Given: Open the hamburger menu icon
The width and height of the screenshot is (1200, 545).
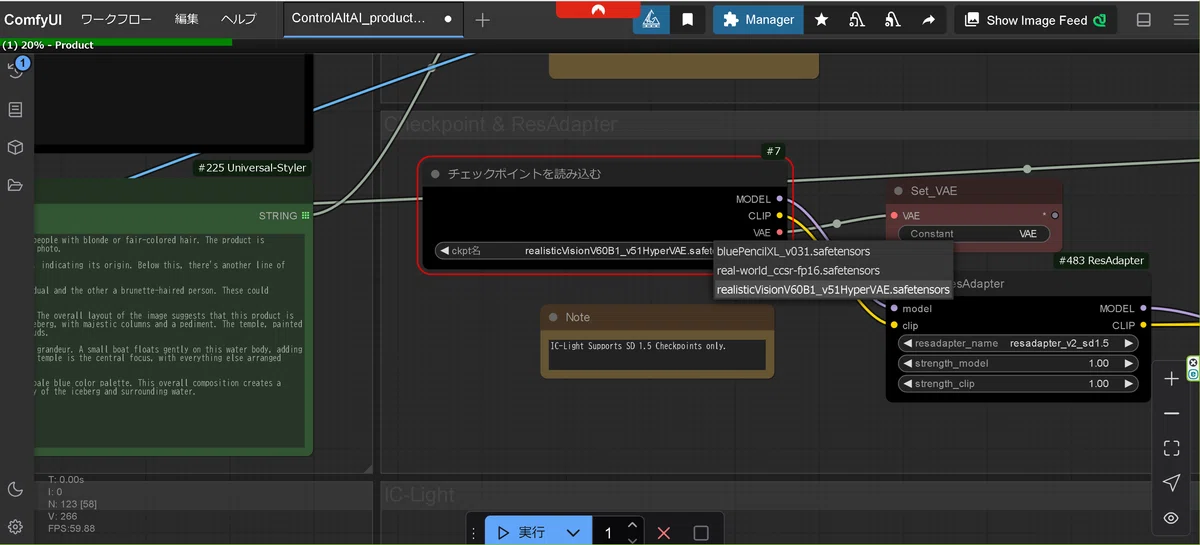Looking at the screenshot, I should click(x=1180, y=20).
